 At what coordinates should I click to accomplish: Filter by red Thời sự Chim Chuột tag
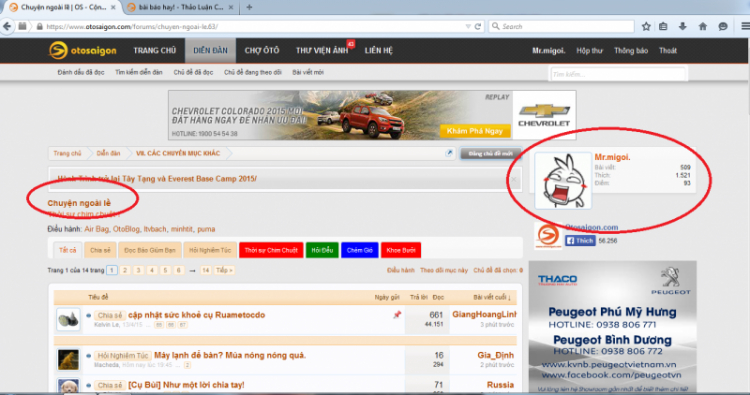click(x=271, y=250)
